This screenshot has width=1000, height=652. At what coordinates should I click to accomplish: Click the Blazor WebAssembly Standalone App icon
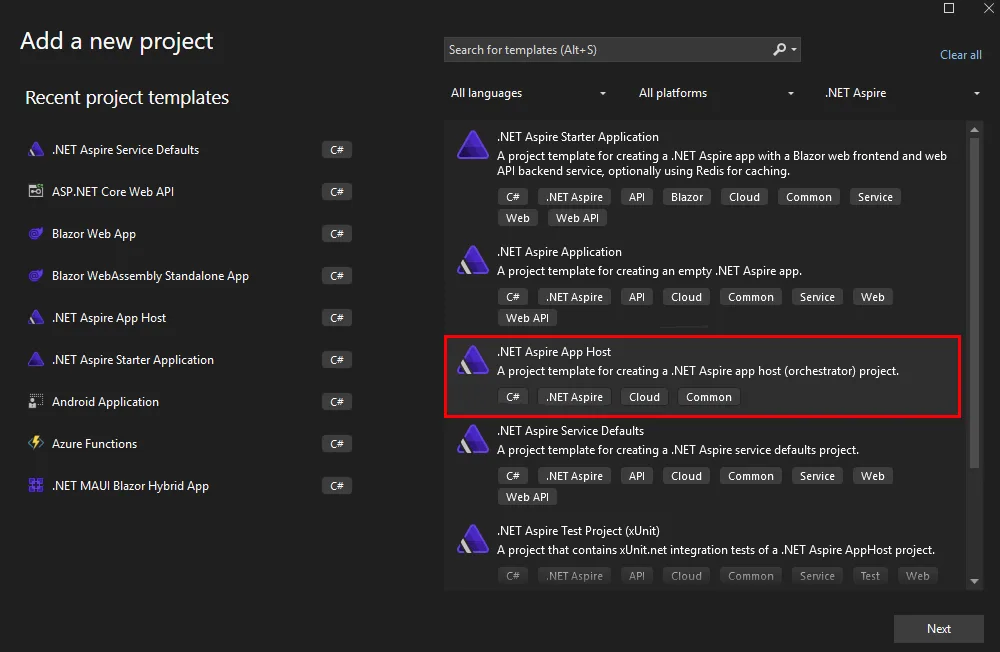36,275
